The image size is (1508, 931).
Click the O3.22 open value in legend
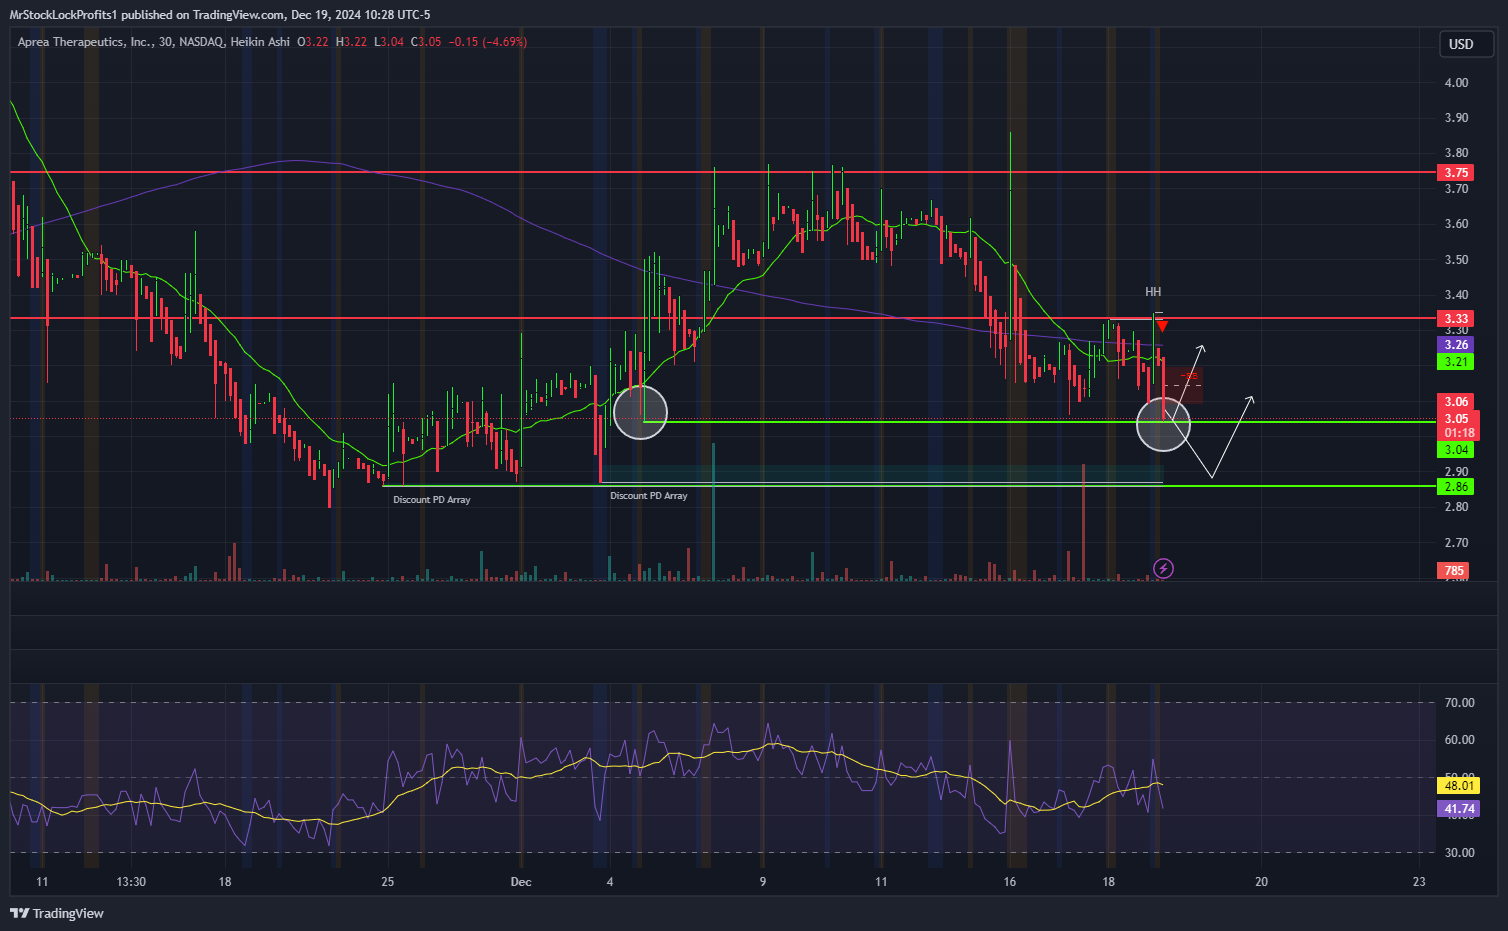coord(313,42)
